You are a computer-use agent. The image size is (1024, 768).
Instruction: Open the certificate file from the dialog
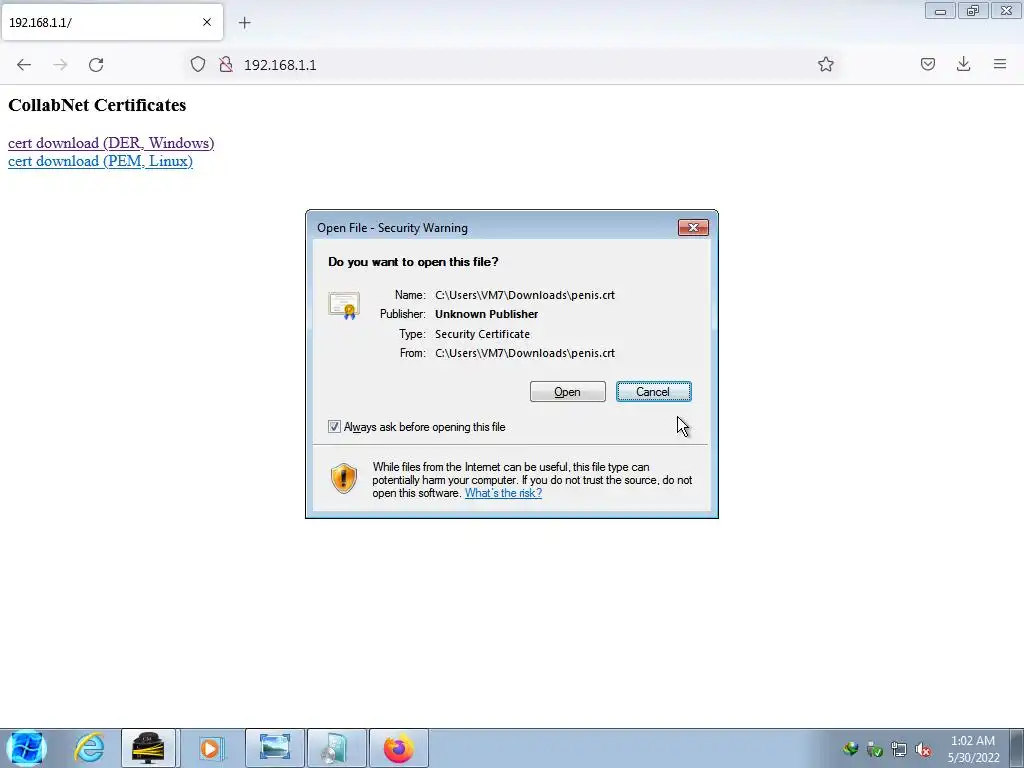[568, 392]
